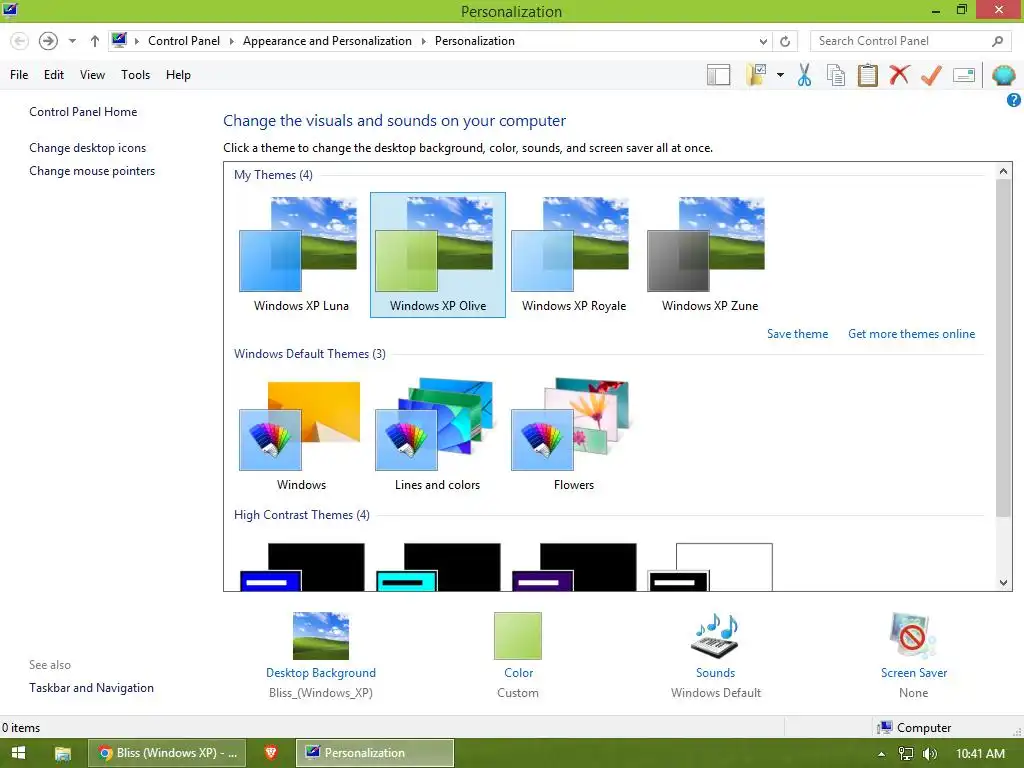This screenshot has width=1024, height=768.
Task: Click the Cut scissors icon
Action: tap(805, 75)
